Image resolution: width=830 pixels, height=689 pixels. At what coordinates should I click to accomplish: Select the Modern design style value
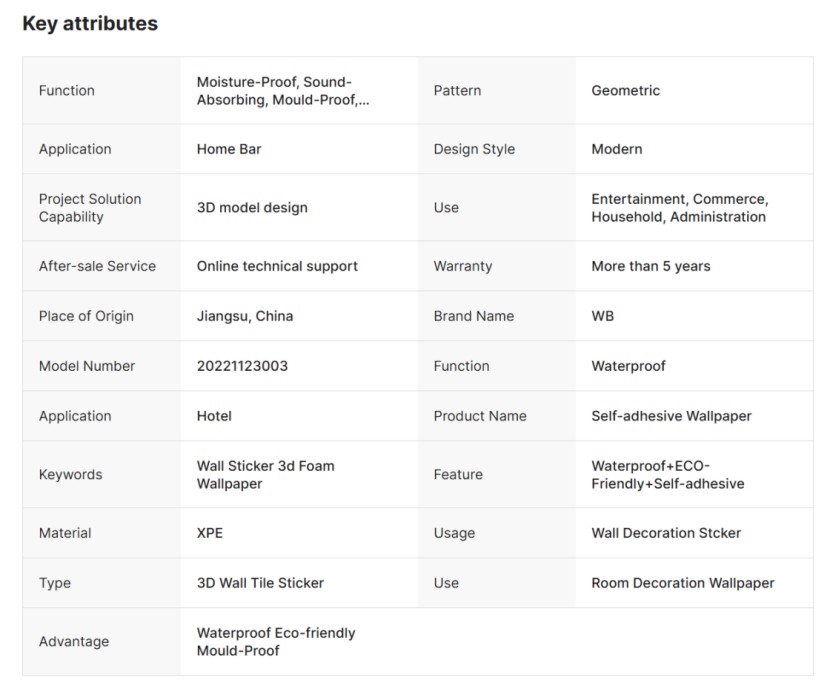click(x=616, y=149)
